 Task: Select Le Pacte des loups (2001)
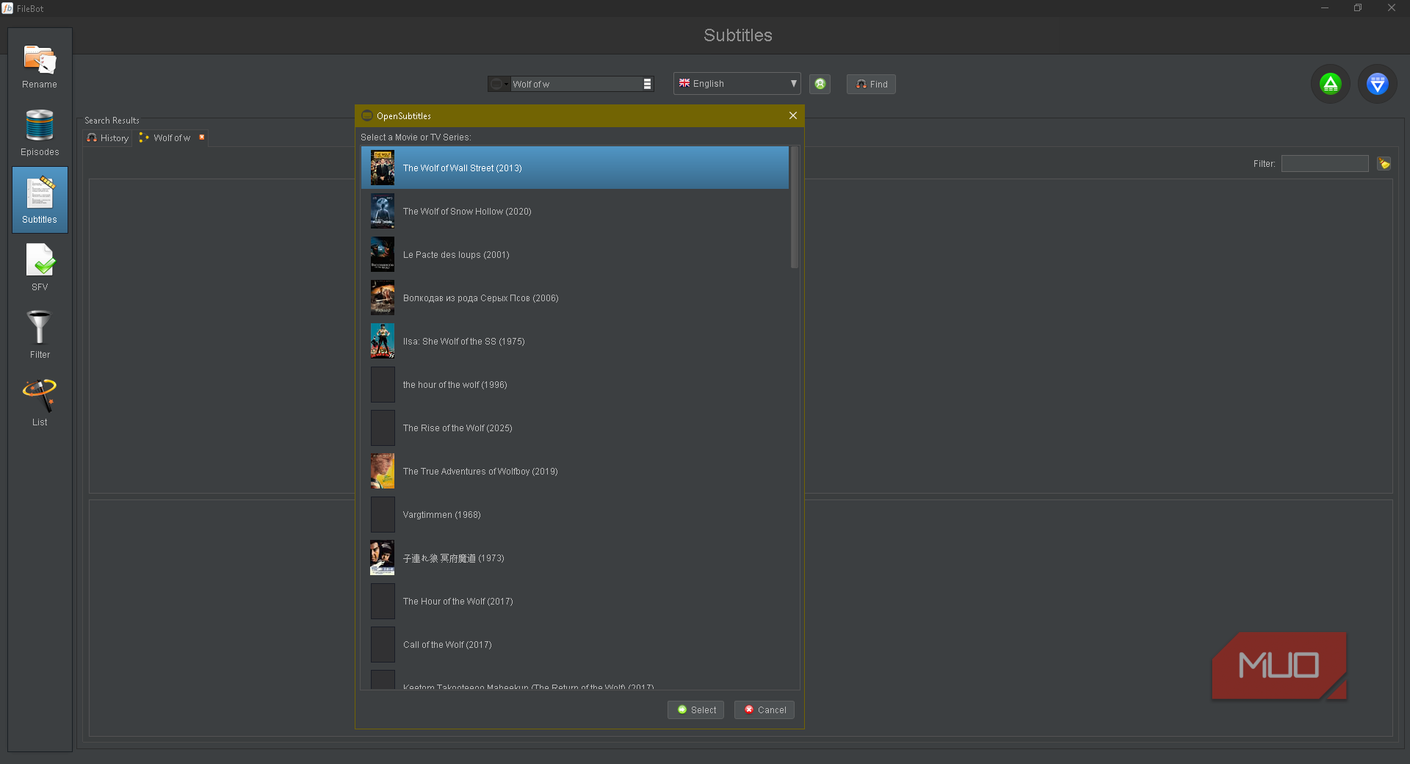coord(575,255)
